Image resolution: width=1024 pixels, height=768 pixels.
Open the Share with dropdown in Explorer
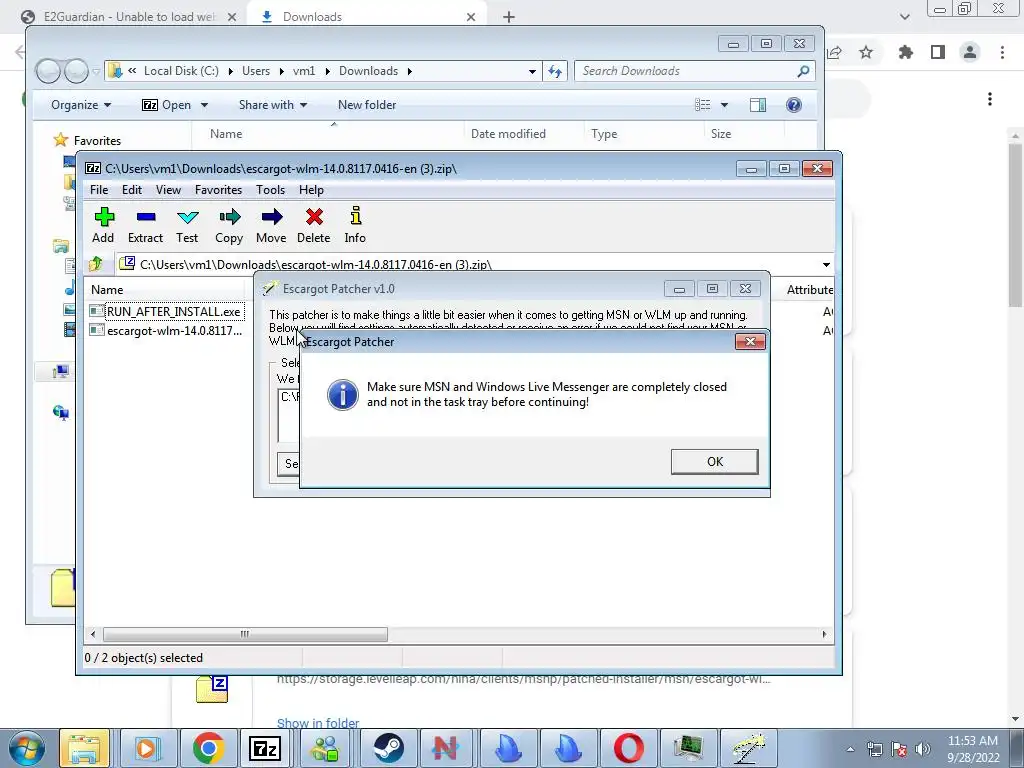point(273,105)
